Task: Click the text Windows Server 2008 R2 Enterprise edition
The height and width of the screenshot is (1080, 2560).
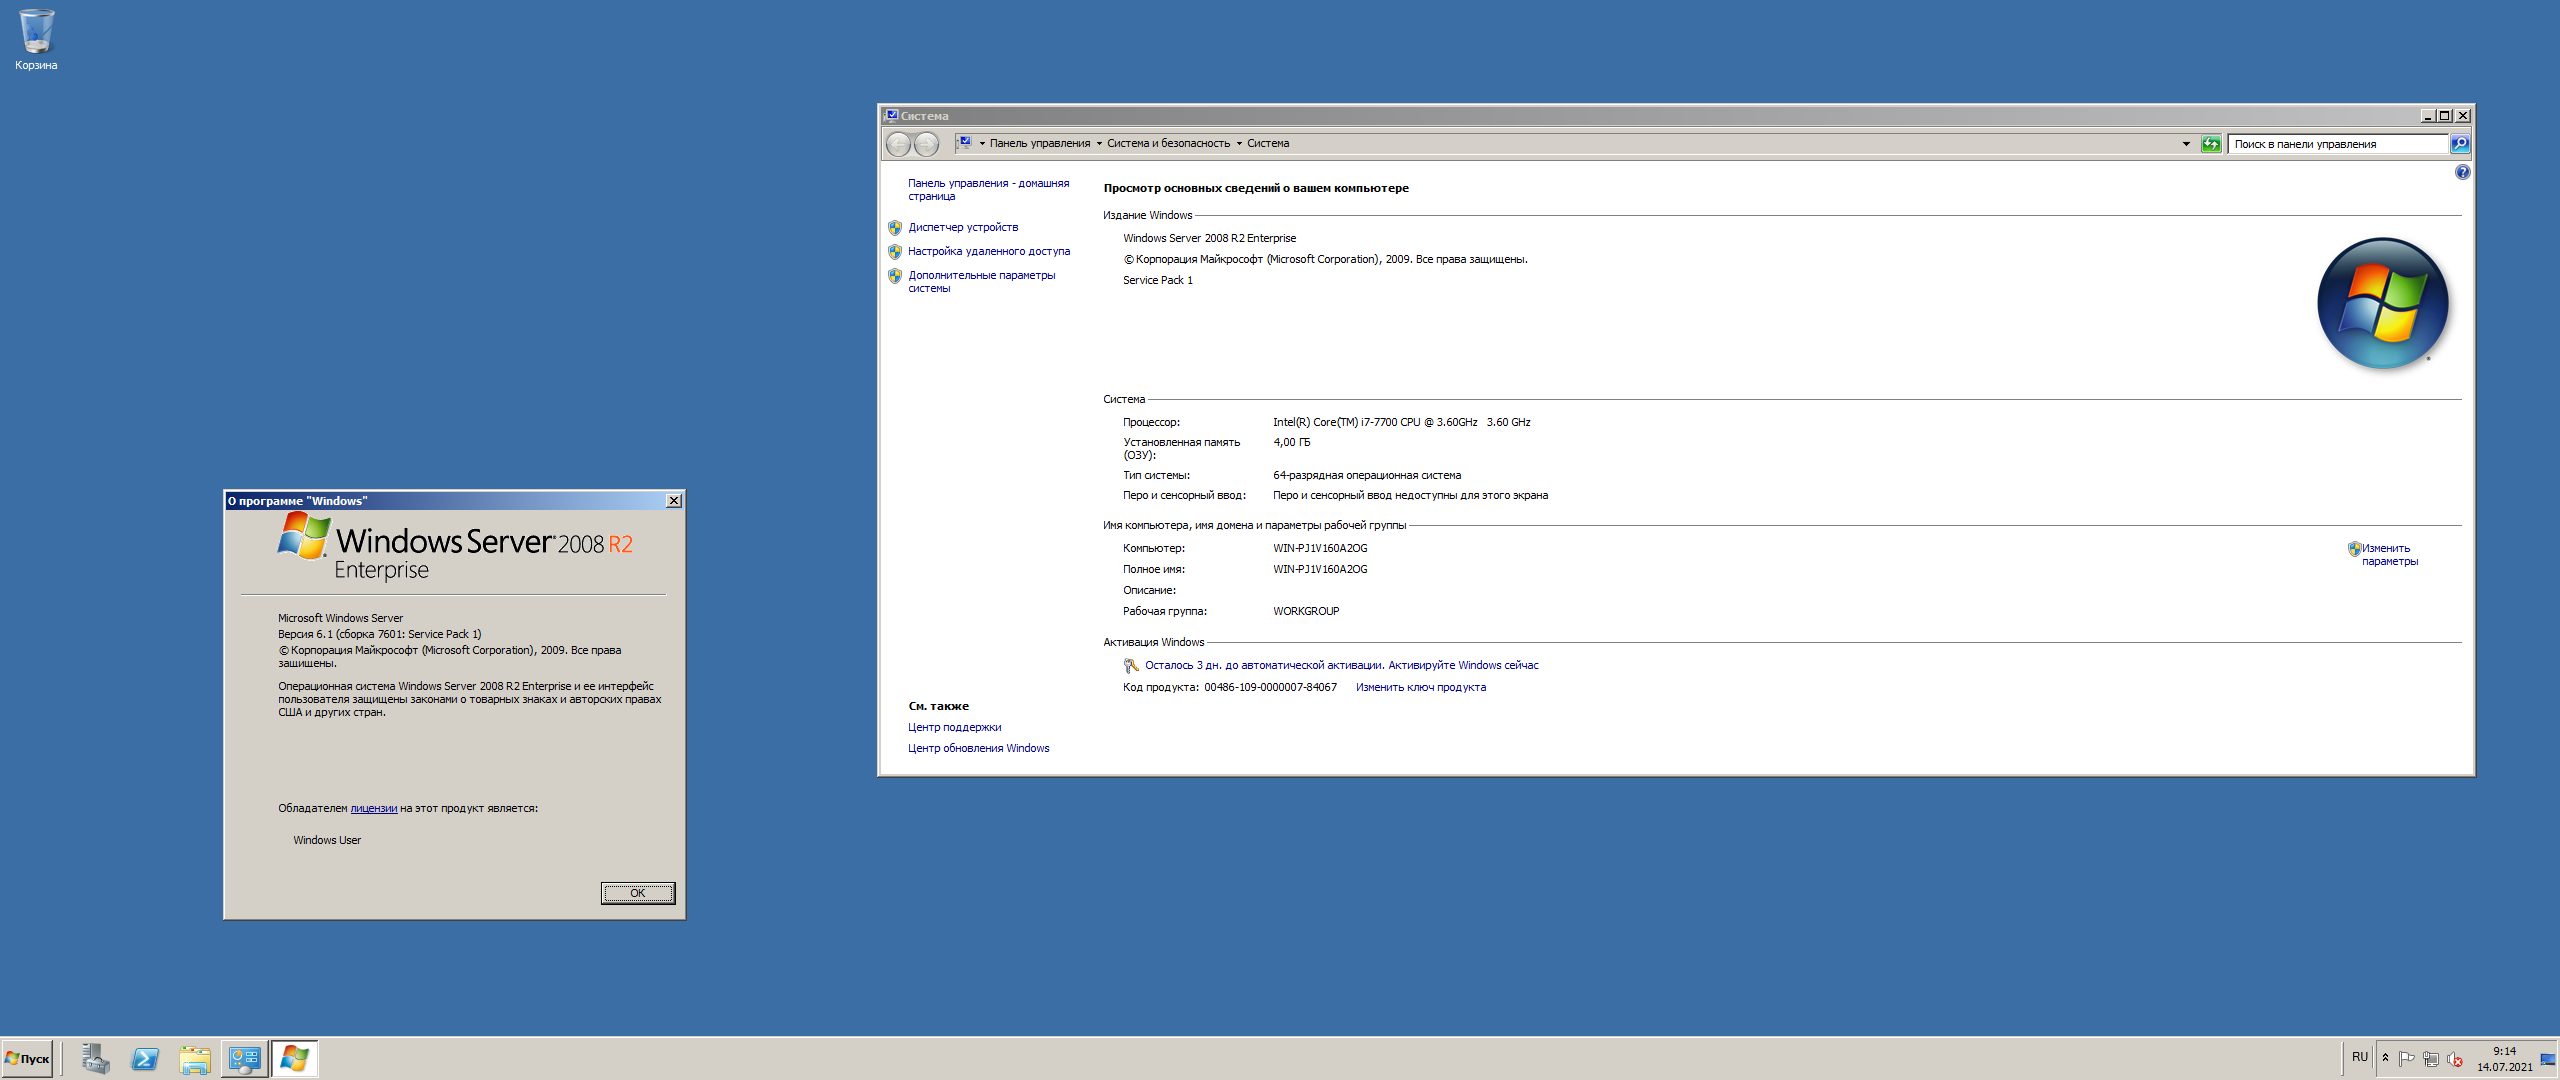Action: [1209, 239]
